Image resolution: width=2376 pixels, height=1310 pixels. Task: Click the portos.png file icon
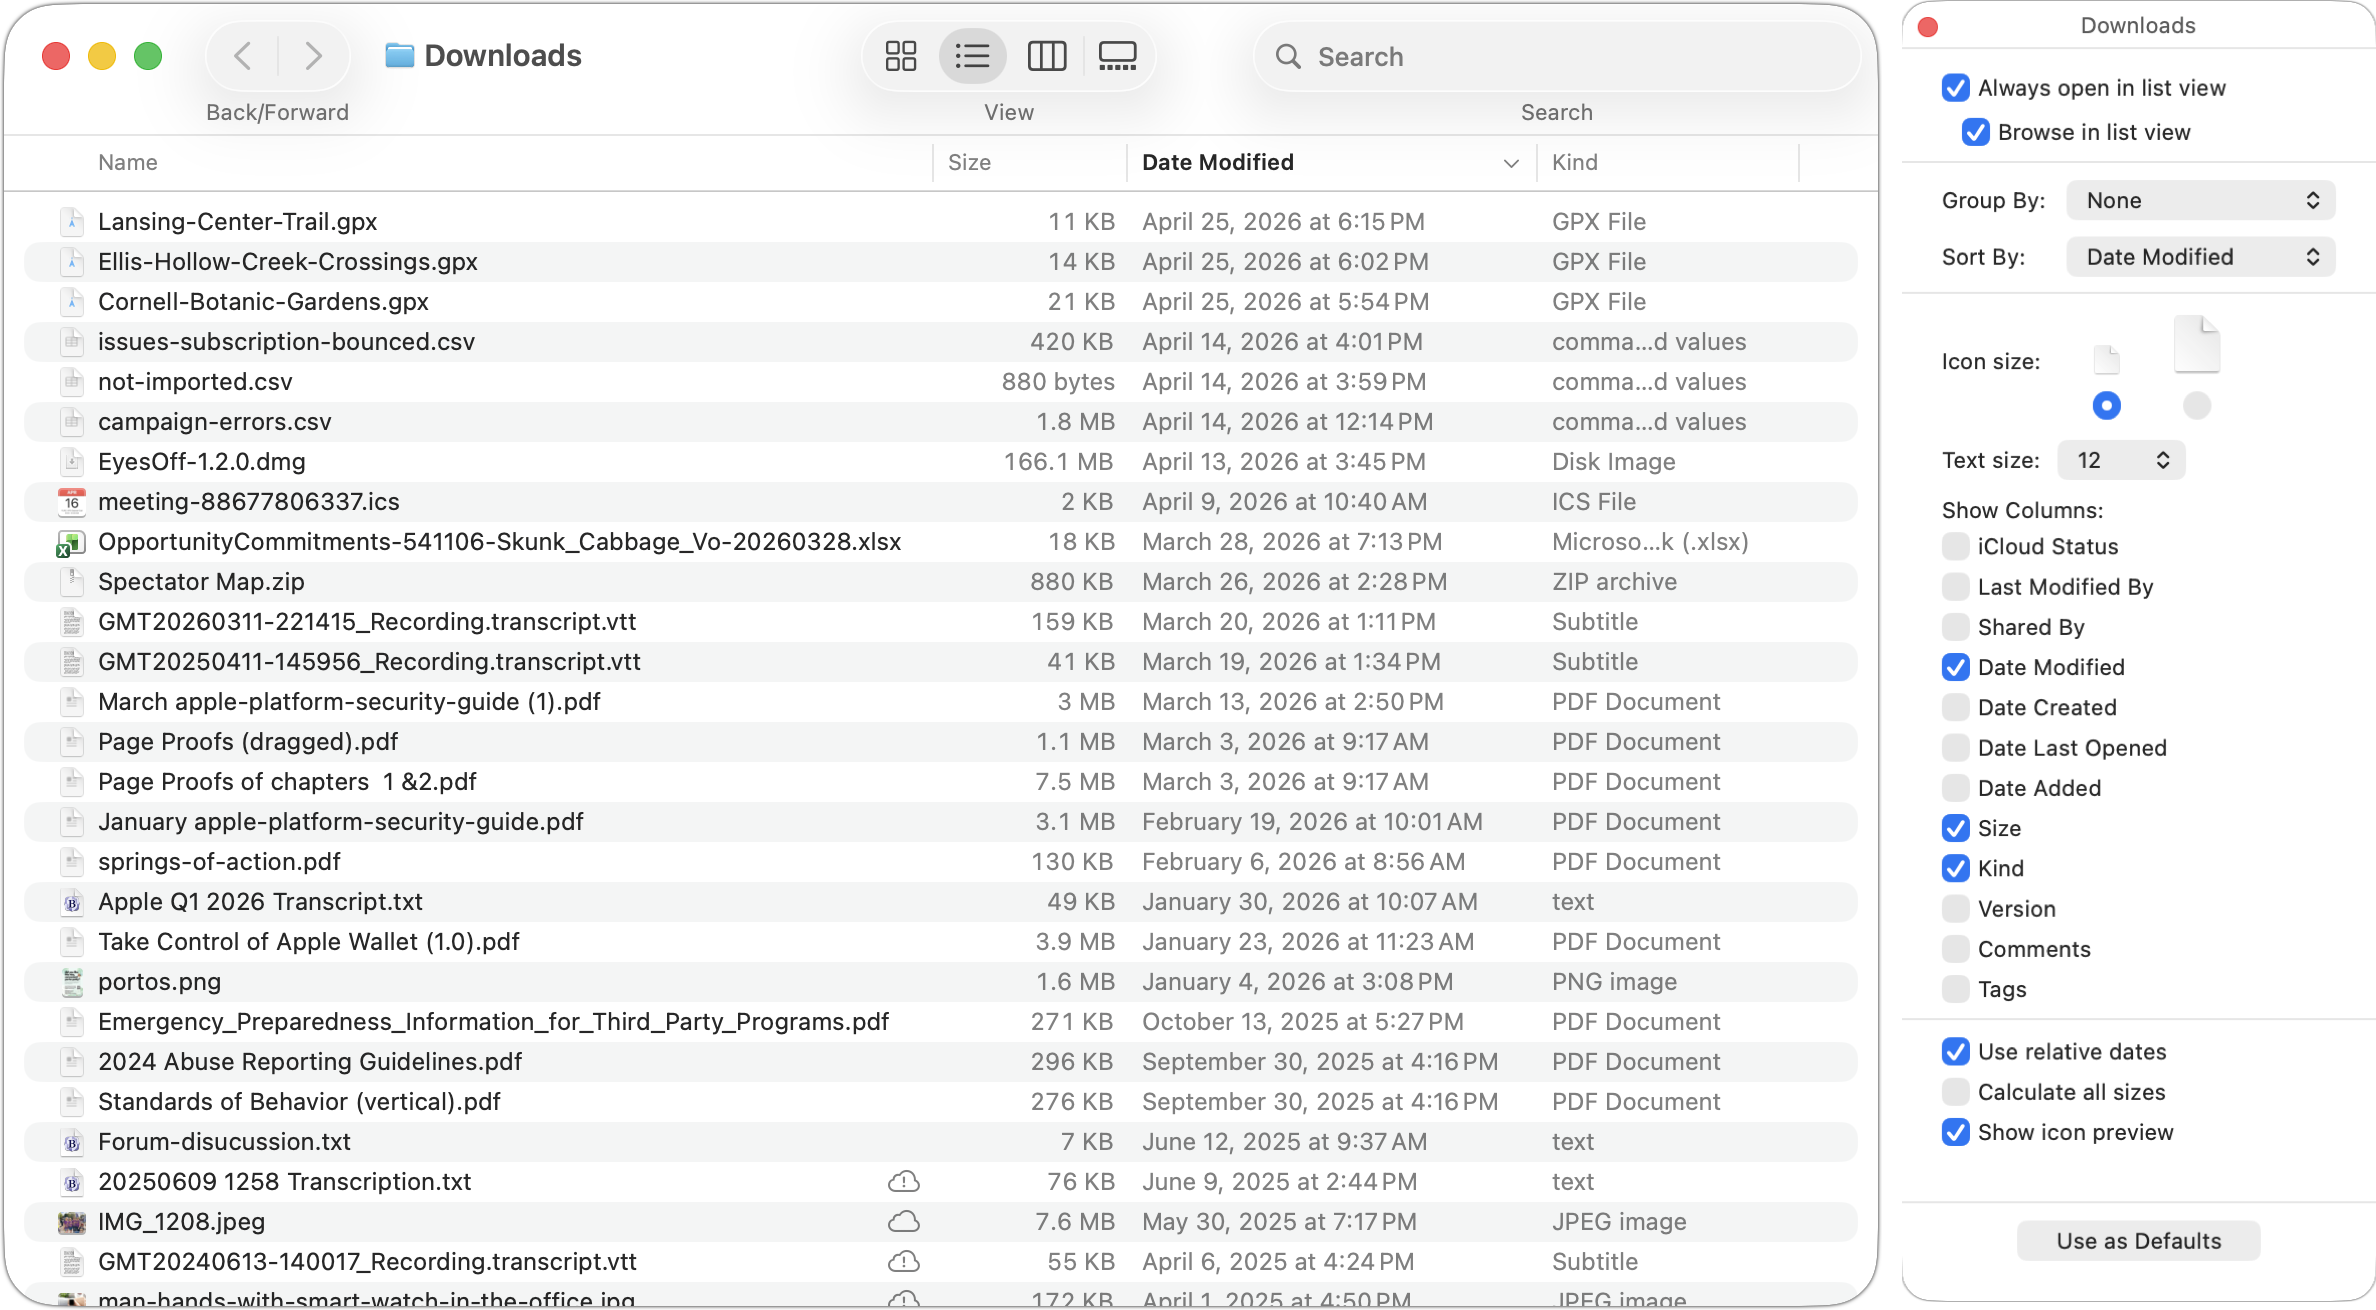pyautogui.click(x=72, y=982)
